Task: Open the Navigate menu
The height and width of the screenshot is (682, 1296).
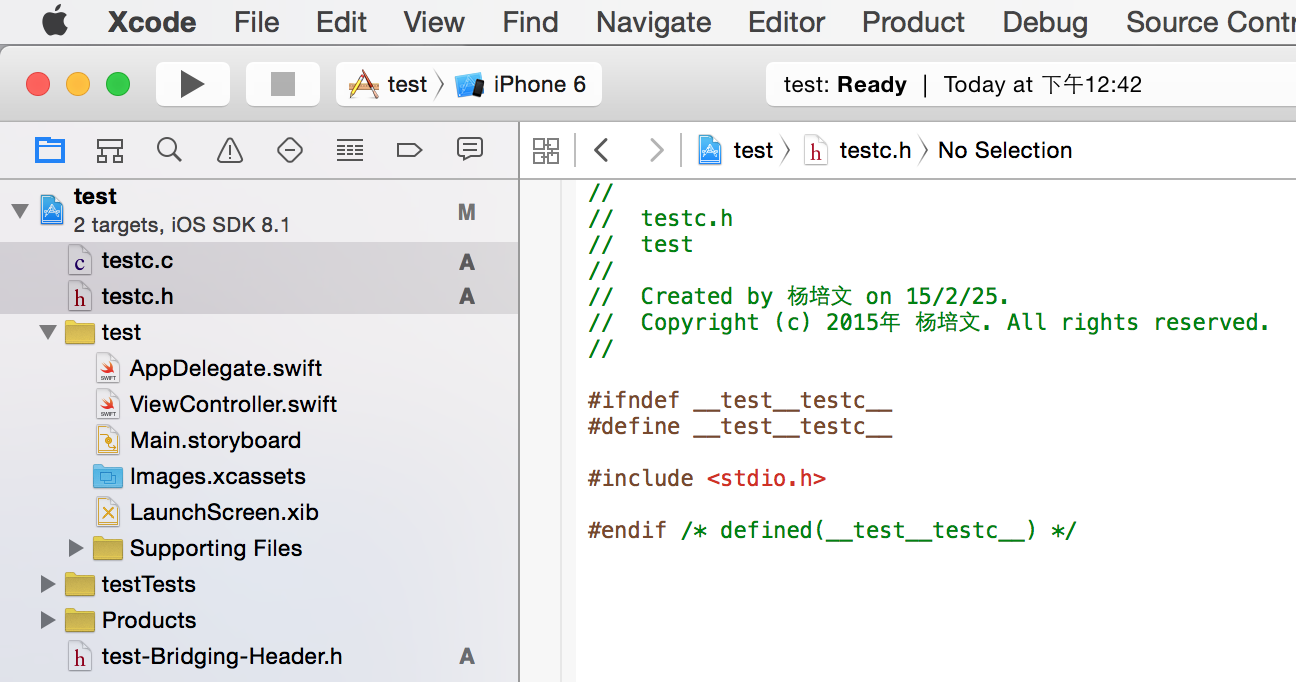Action: click(652, 21)
